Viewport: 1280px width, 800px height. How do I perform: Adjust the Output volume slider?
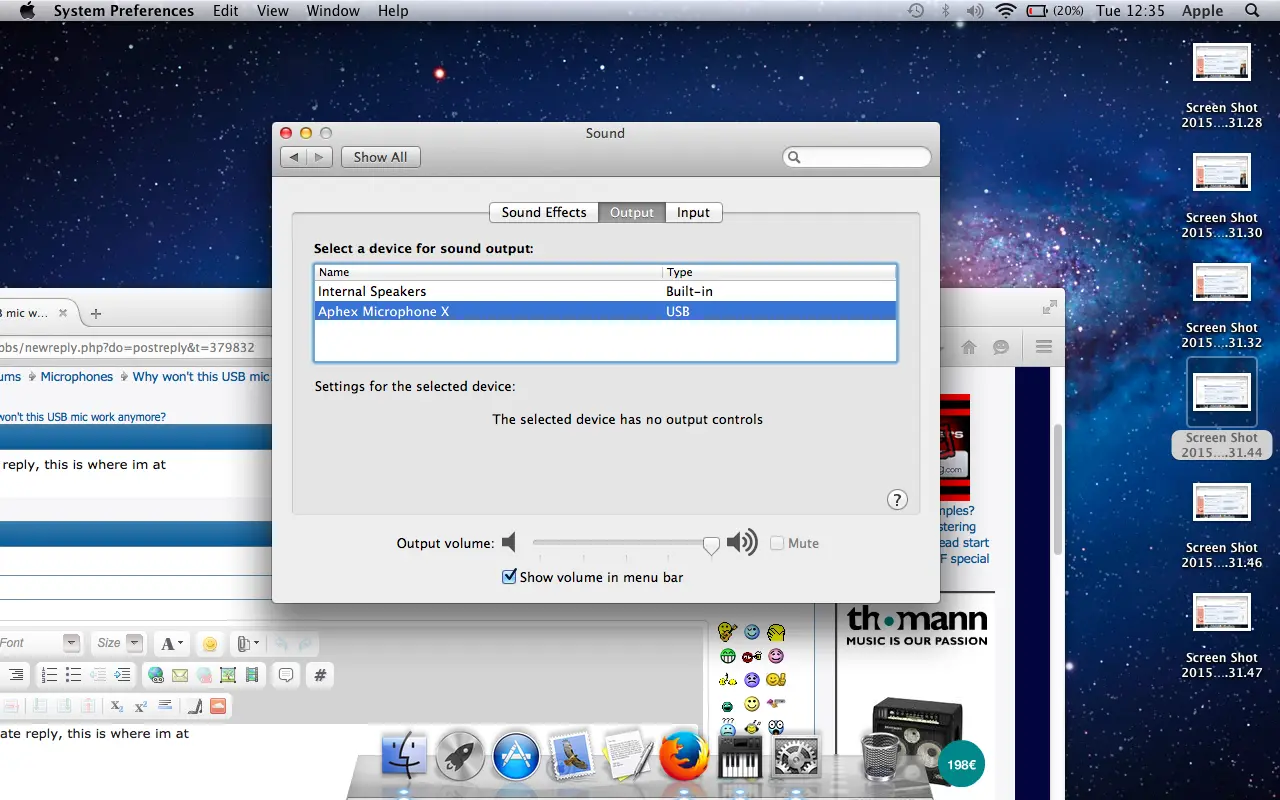711,544
